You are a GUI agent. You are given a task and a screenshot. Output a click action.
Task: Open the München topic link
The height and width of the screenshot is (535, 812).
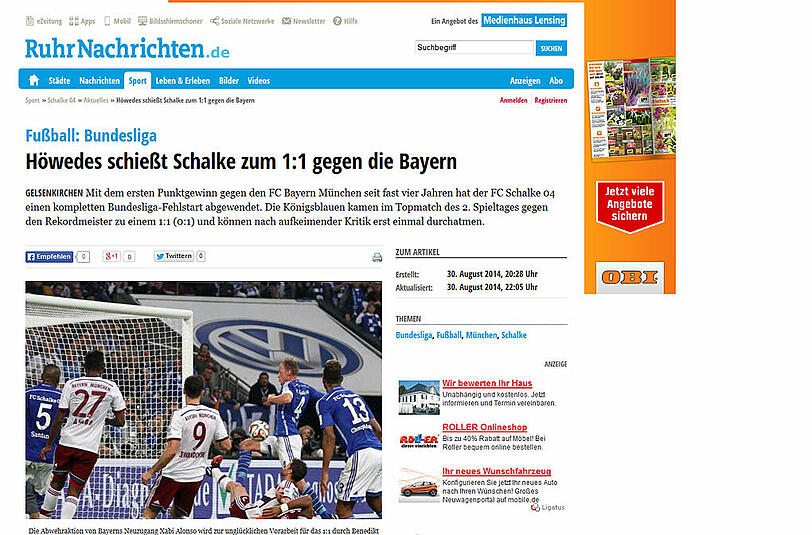[x=481, y=335]
